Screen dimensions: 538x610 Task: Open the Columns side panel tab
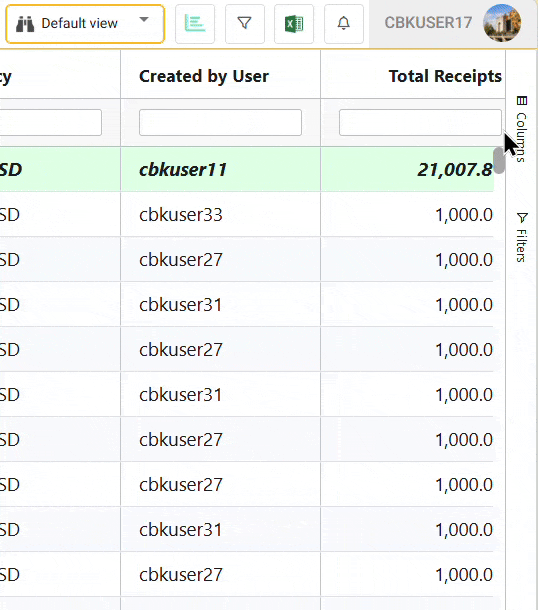[x=522, y=129]
